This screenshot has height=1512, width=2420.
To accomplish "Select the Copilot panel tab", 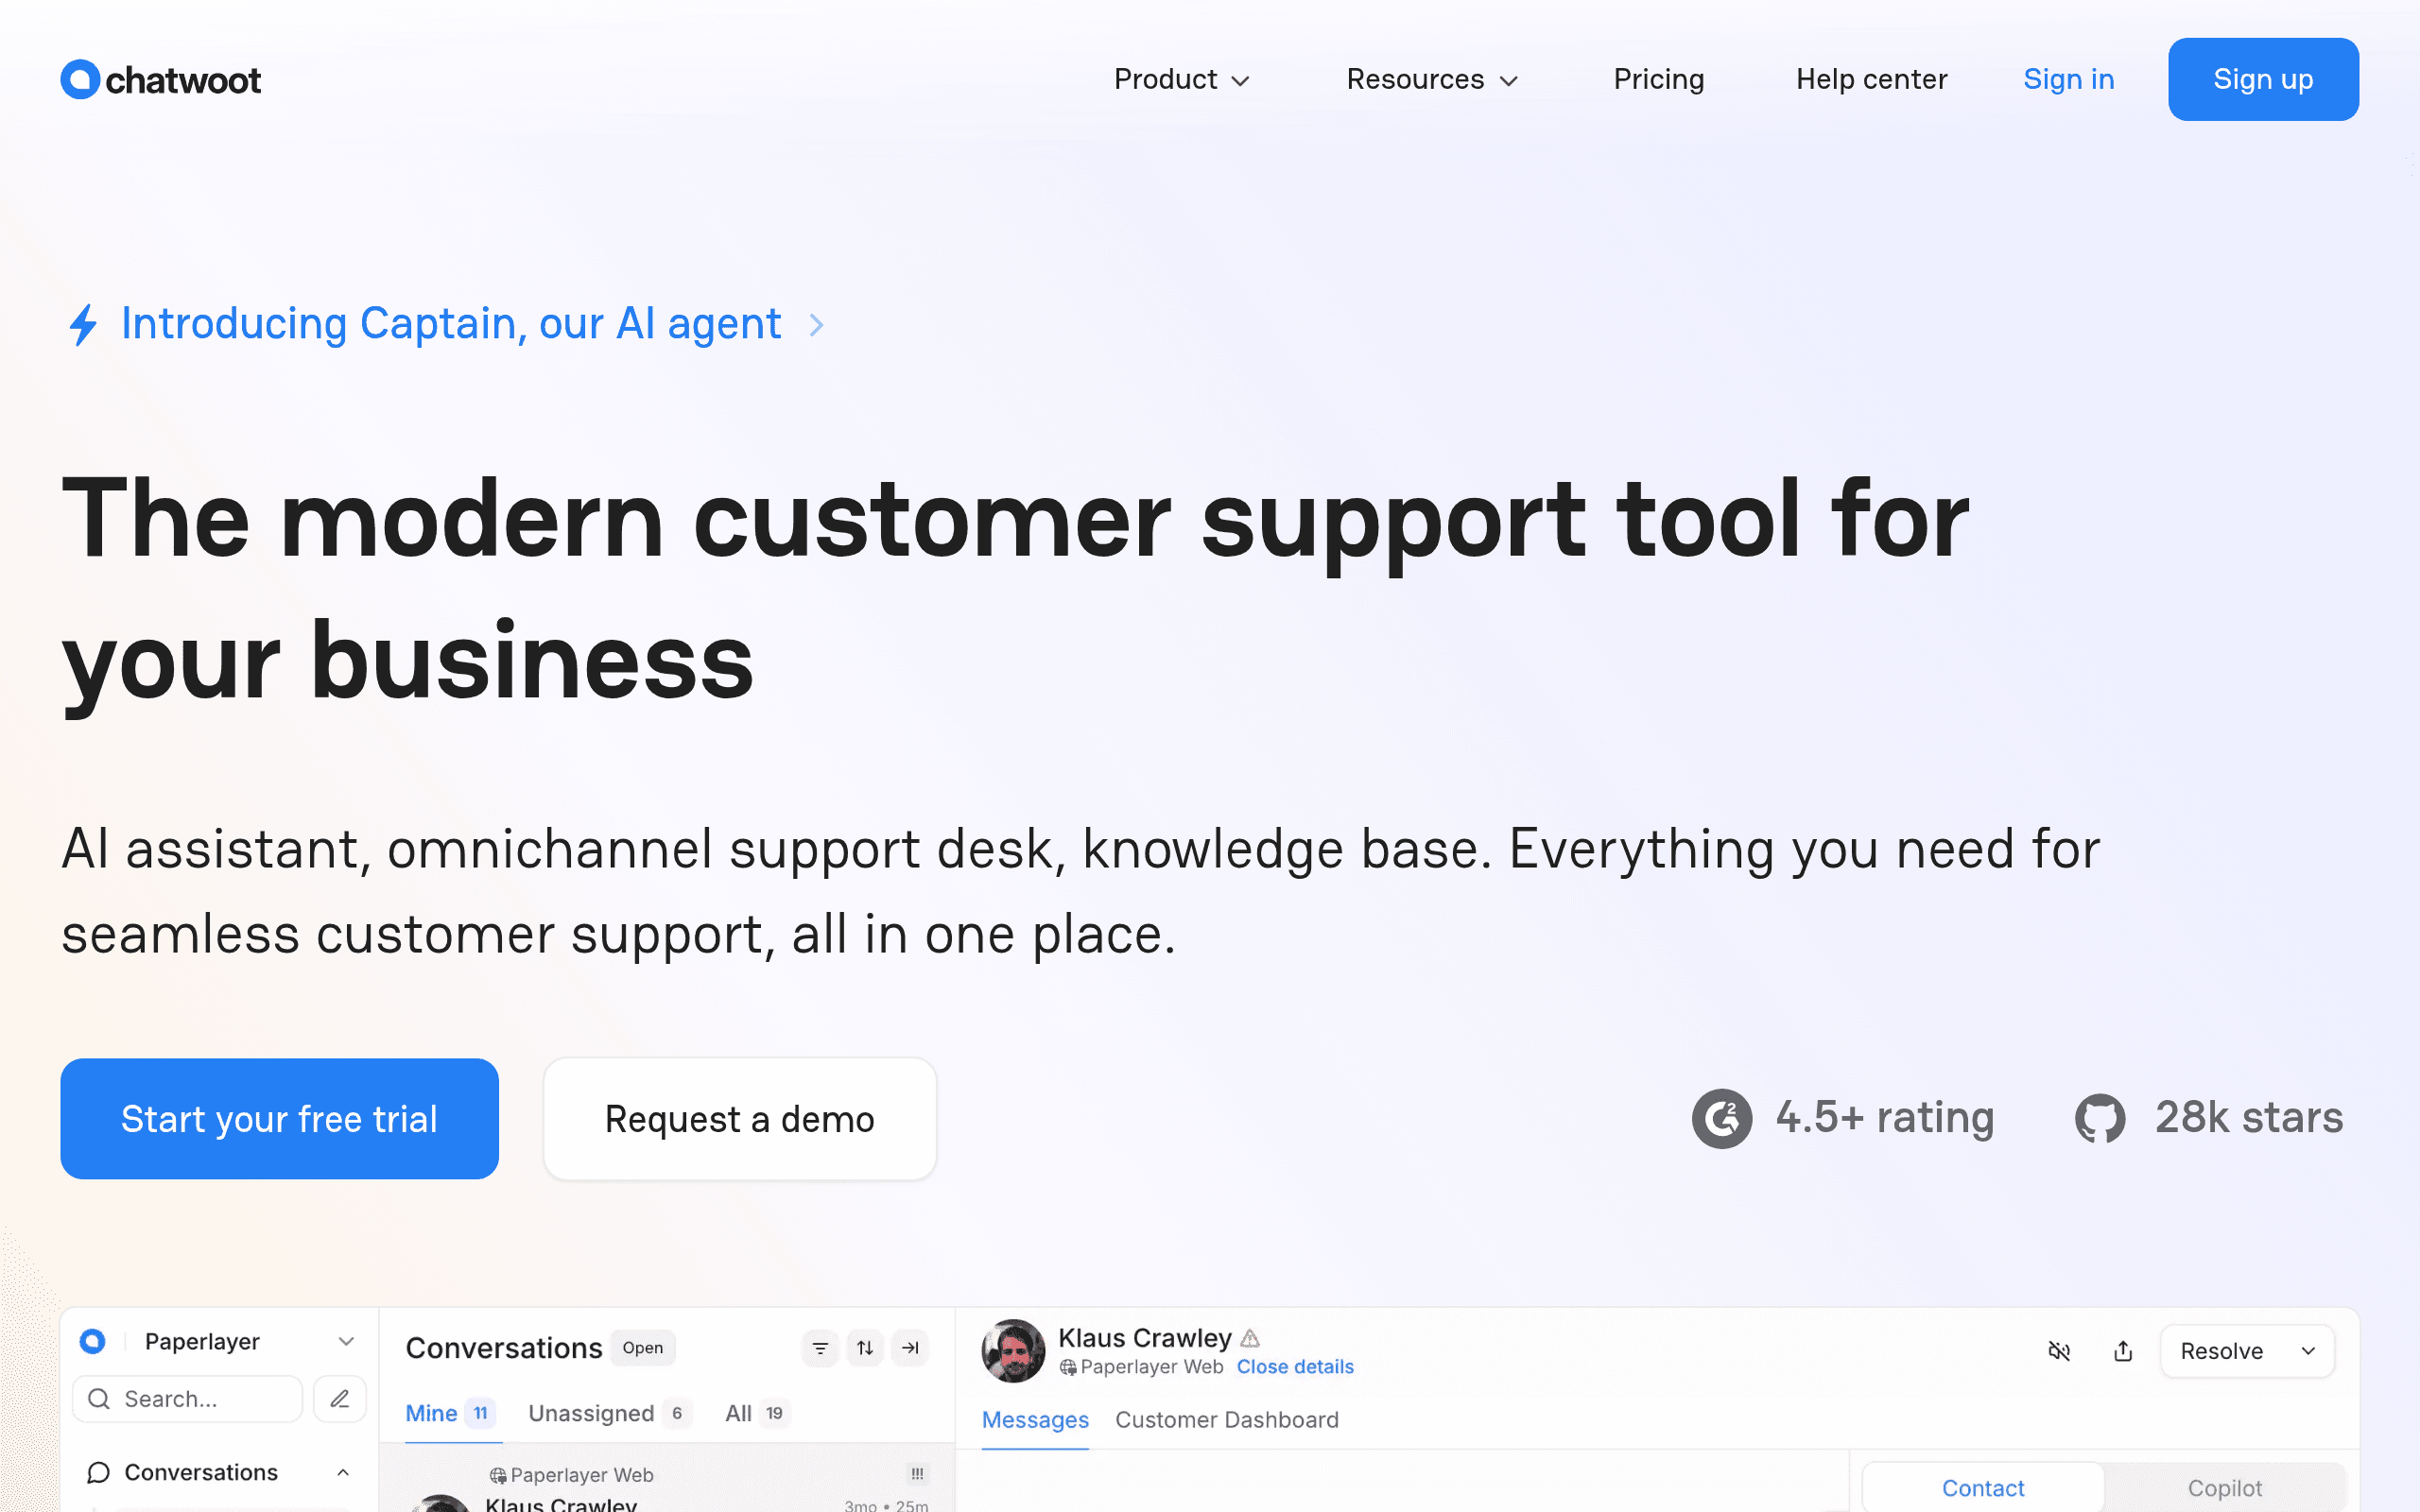I will tap(2225, 1488).
